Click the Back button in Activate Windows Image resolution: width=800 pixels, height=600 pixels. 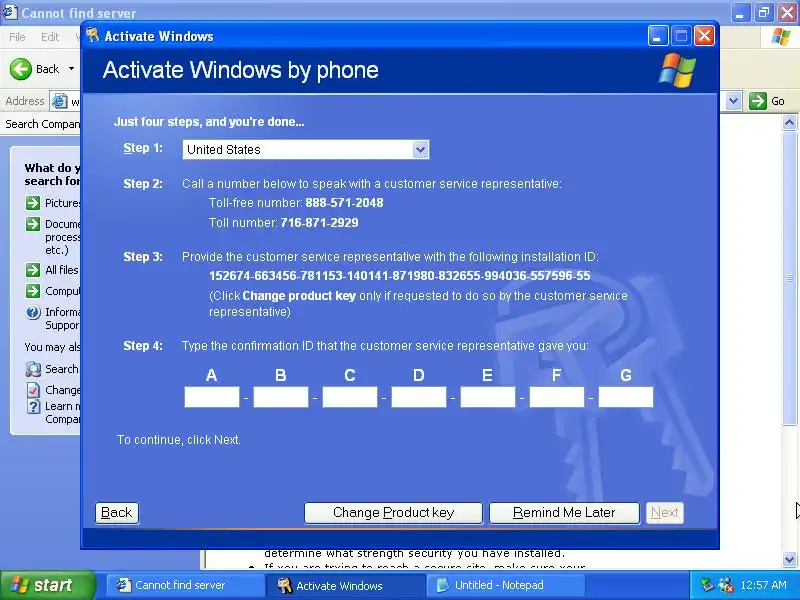pyautogui.click(x=117, y=513)
